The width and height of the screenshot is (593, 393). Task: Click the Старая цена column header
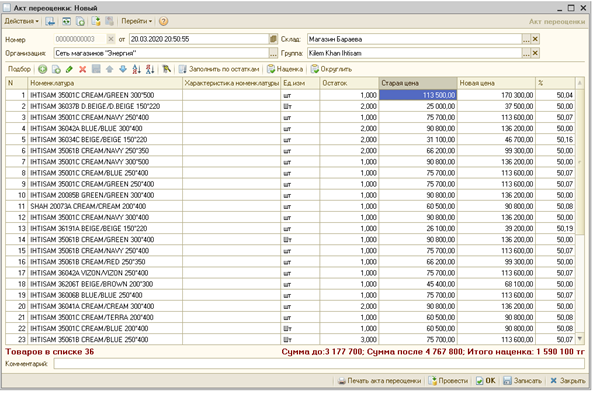coord(418,83)
